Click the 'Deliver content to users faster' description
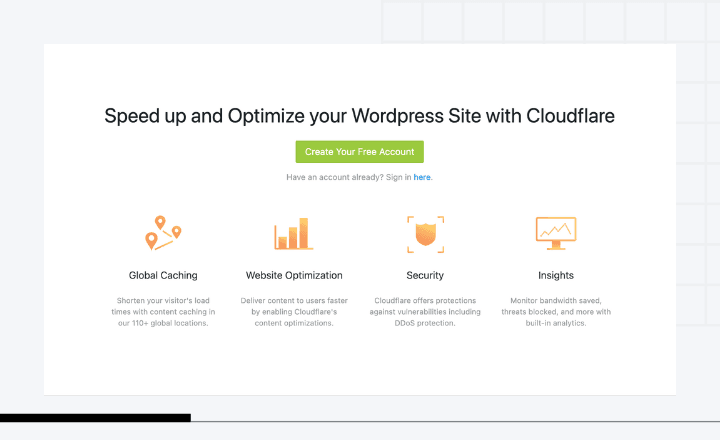The height and width of the screenshot is (440, 720). (294, 312)
